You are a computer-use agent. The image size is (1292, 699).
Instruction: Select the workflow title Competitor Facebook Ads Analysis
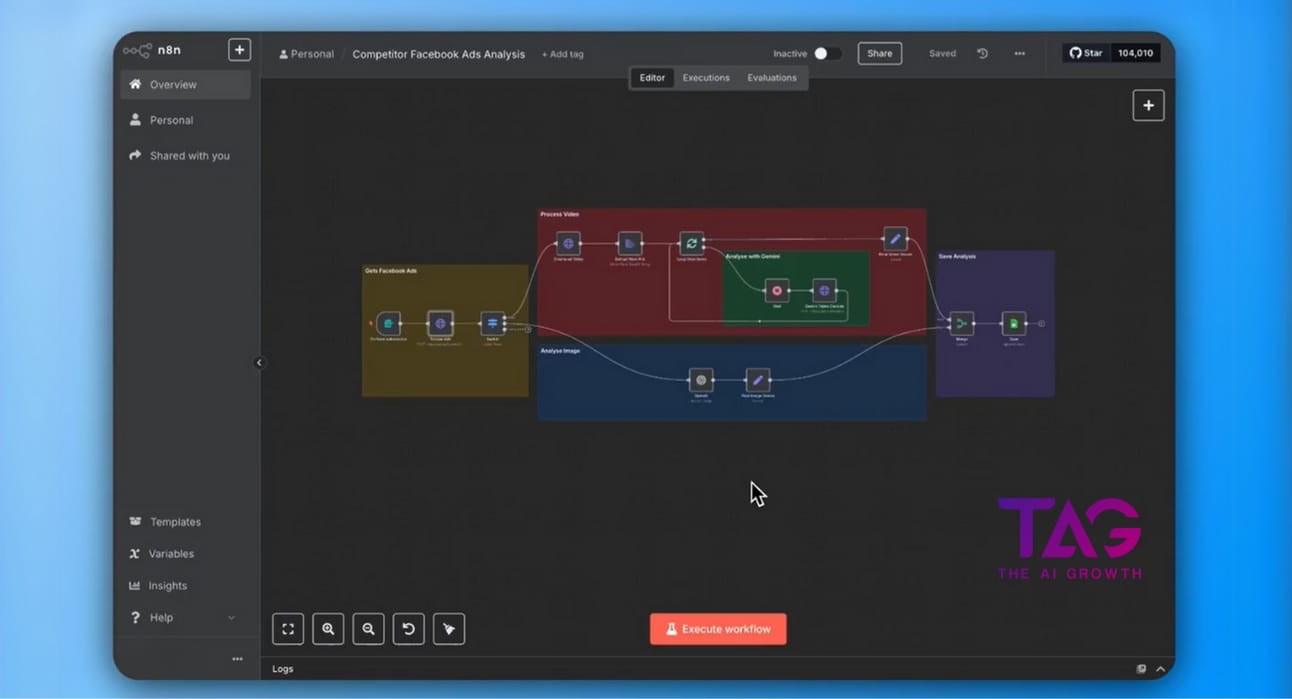(x=439, y=54)
